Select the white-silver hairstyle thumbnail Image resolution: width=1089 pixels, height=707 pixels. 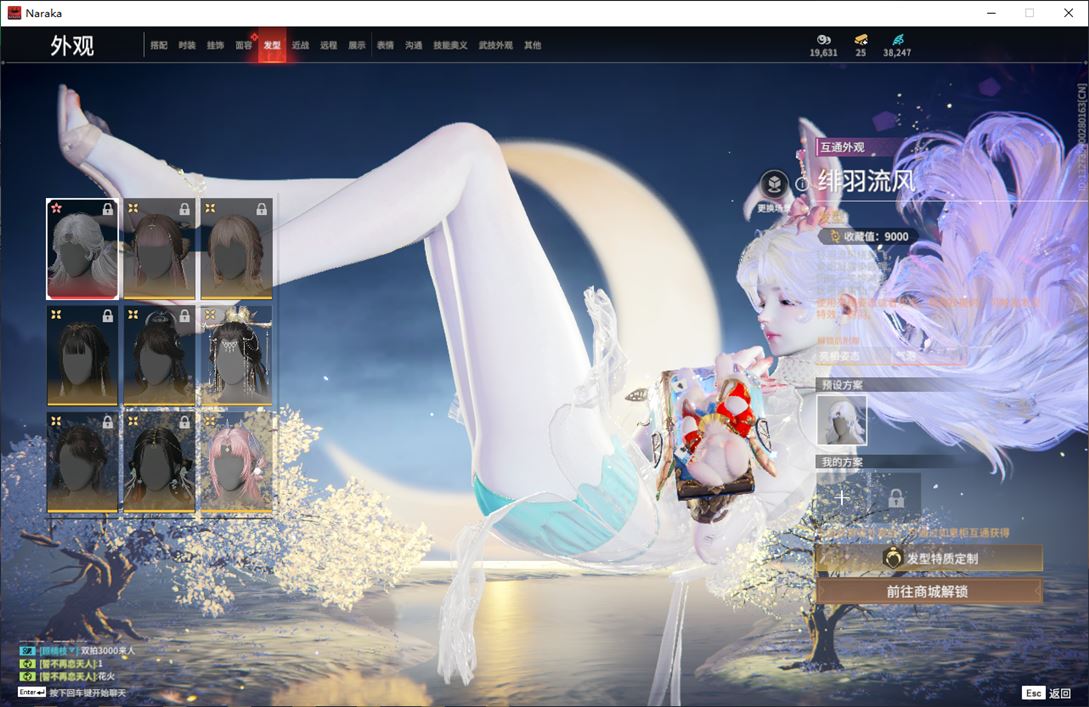click(x=82, y=249)
